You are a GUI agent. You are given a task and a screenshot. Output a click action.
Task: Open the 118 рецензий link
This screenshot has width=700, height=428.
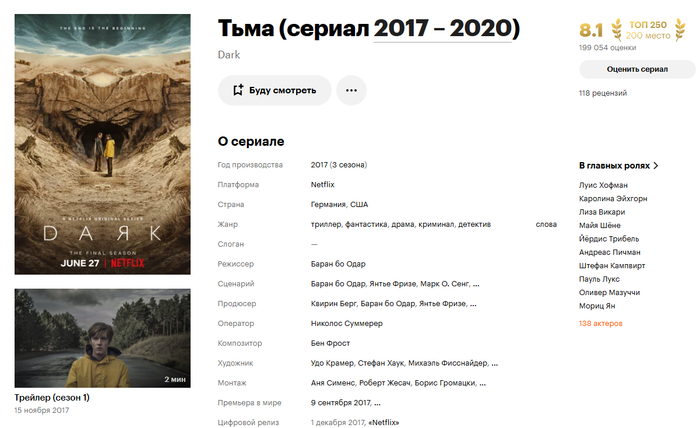pyautogui.click(x=603, y=93)
